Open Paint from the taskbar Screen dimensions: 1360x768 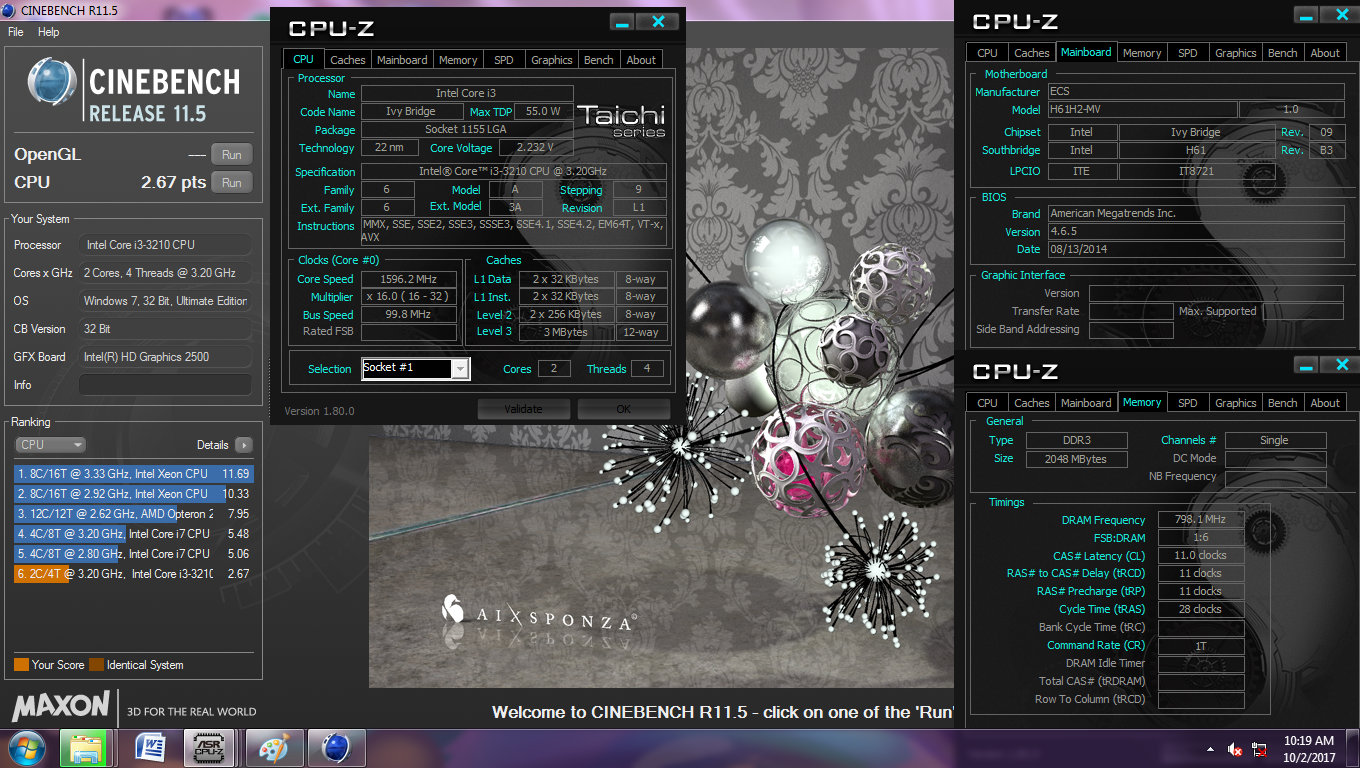273,748
